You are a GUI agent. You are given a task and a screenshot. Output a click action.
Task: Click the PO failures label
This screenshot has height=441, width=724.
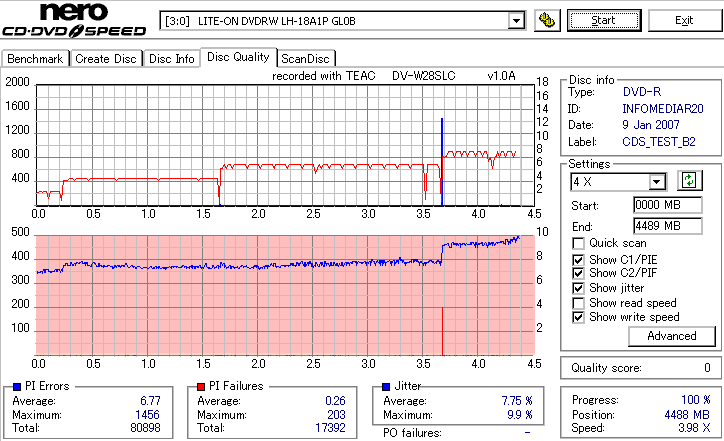[x=412, y=433]
